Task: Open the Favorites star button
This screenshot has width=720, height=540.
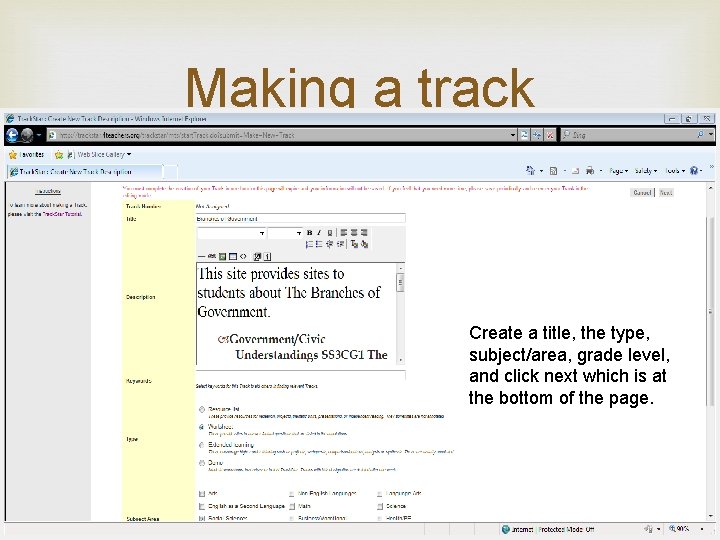Action: tap(27, 155)
